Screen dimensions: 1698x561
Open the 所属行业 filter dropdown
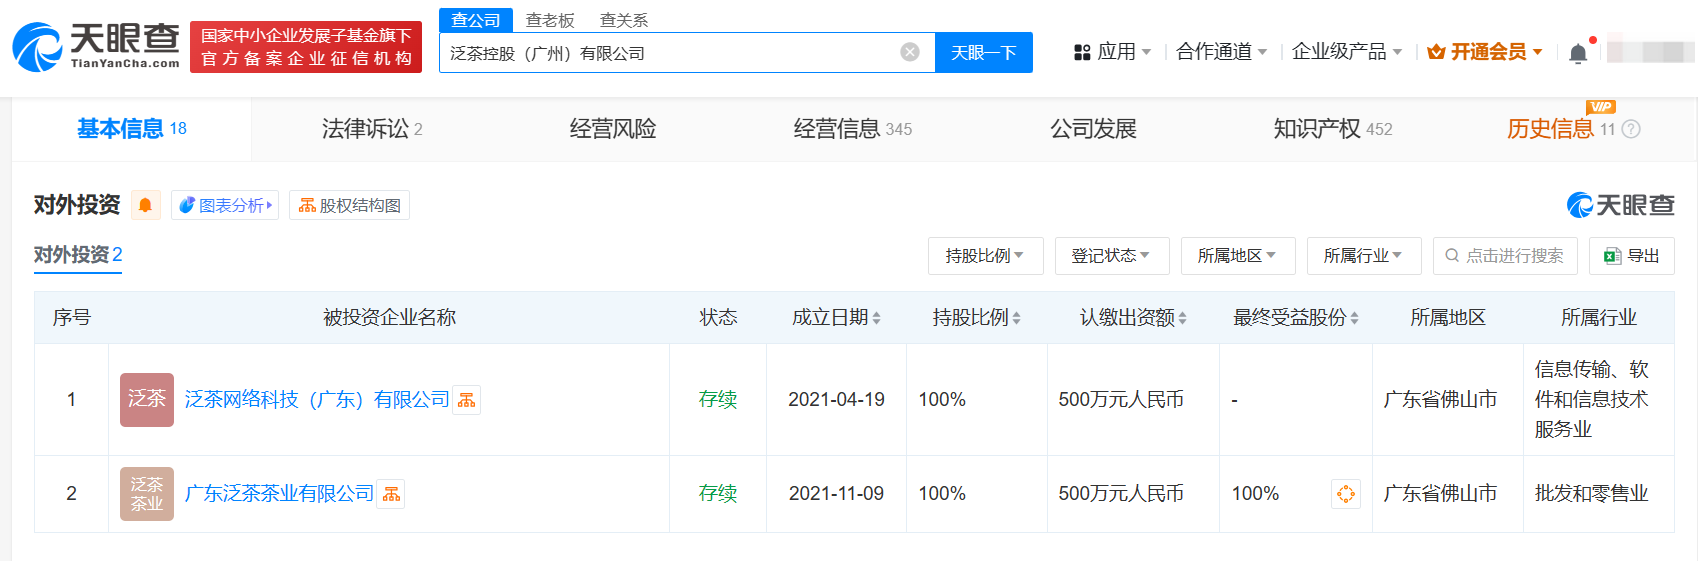[1363, 256]
